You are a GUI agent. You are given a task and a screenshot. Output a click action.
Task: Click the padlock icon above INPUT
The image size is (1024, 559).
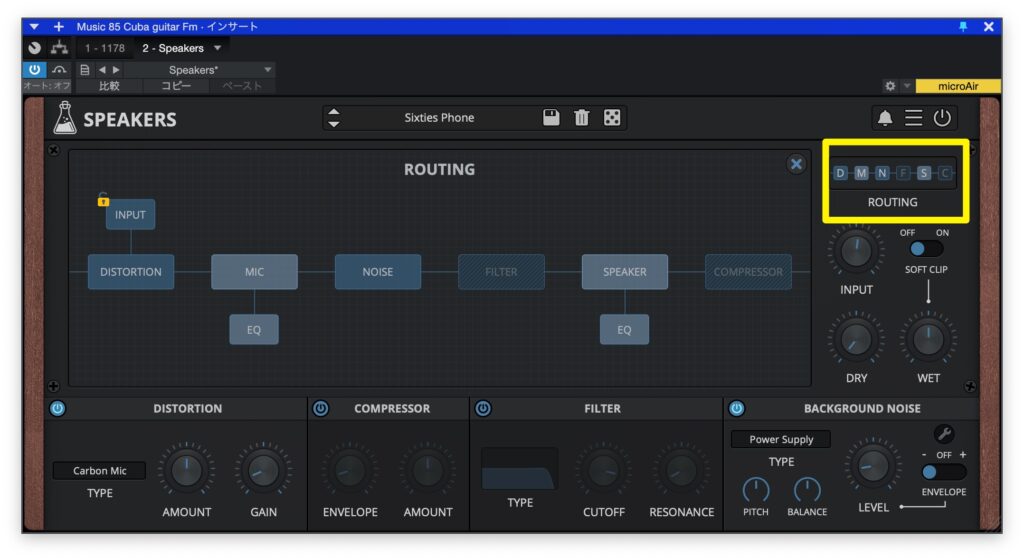tap(103, 200)
